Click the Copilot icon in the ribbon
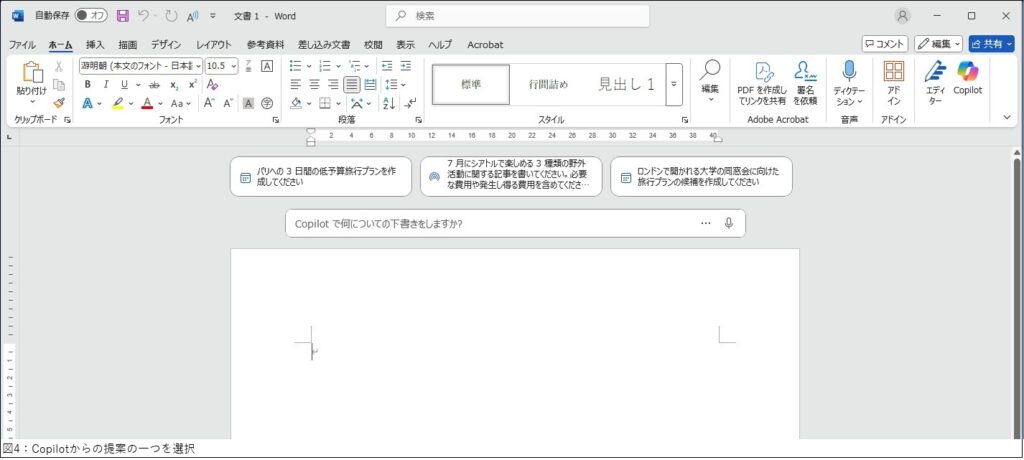 [x=967, y=73]
